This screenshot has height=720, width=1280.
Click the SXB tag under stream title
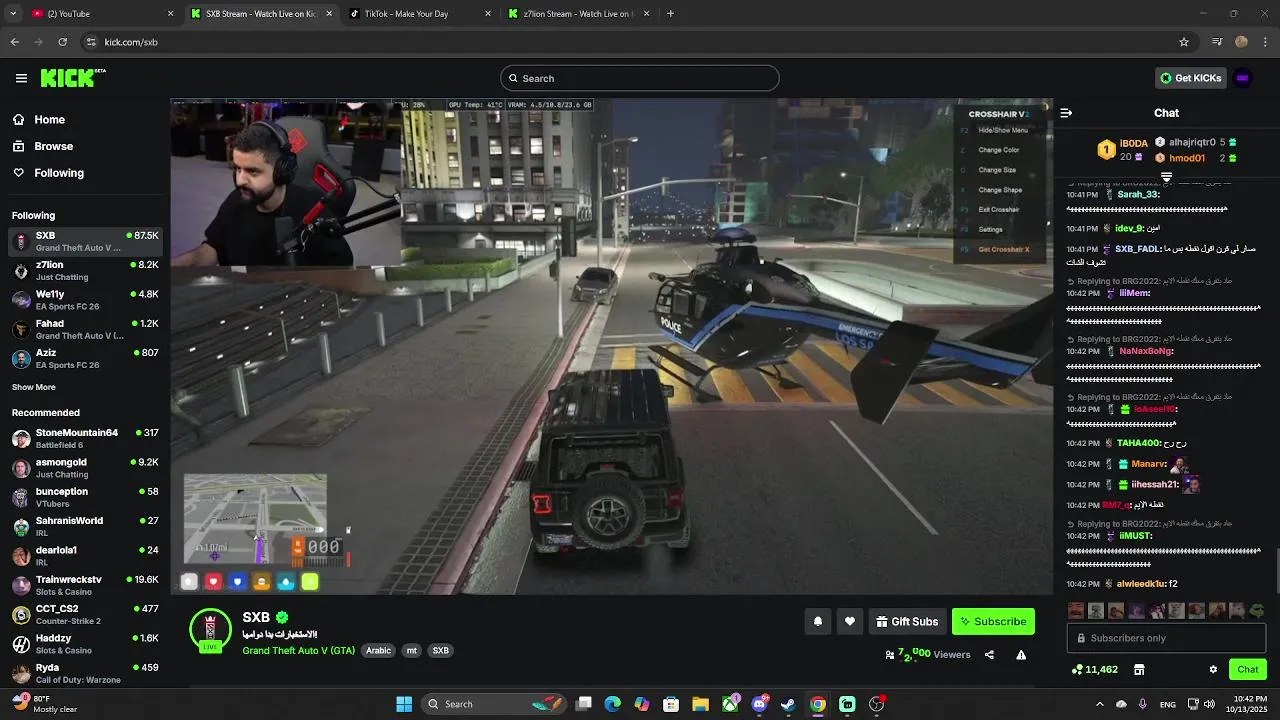click(x=440, y=650)
